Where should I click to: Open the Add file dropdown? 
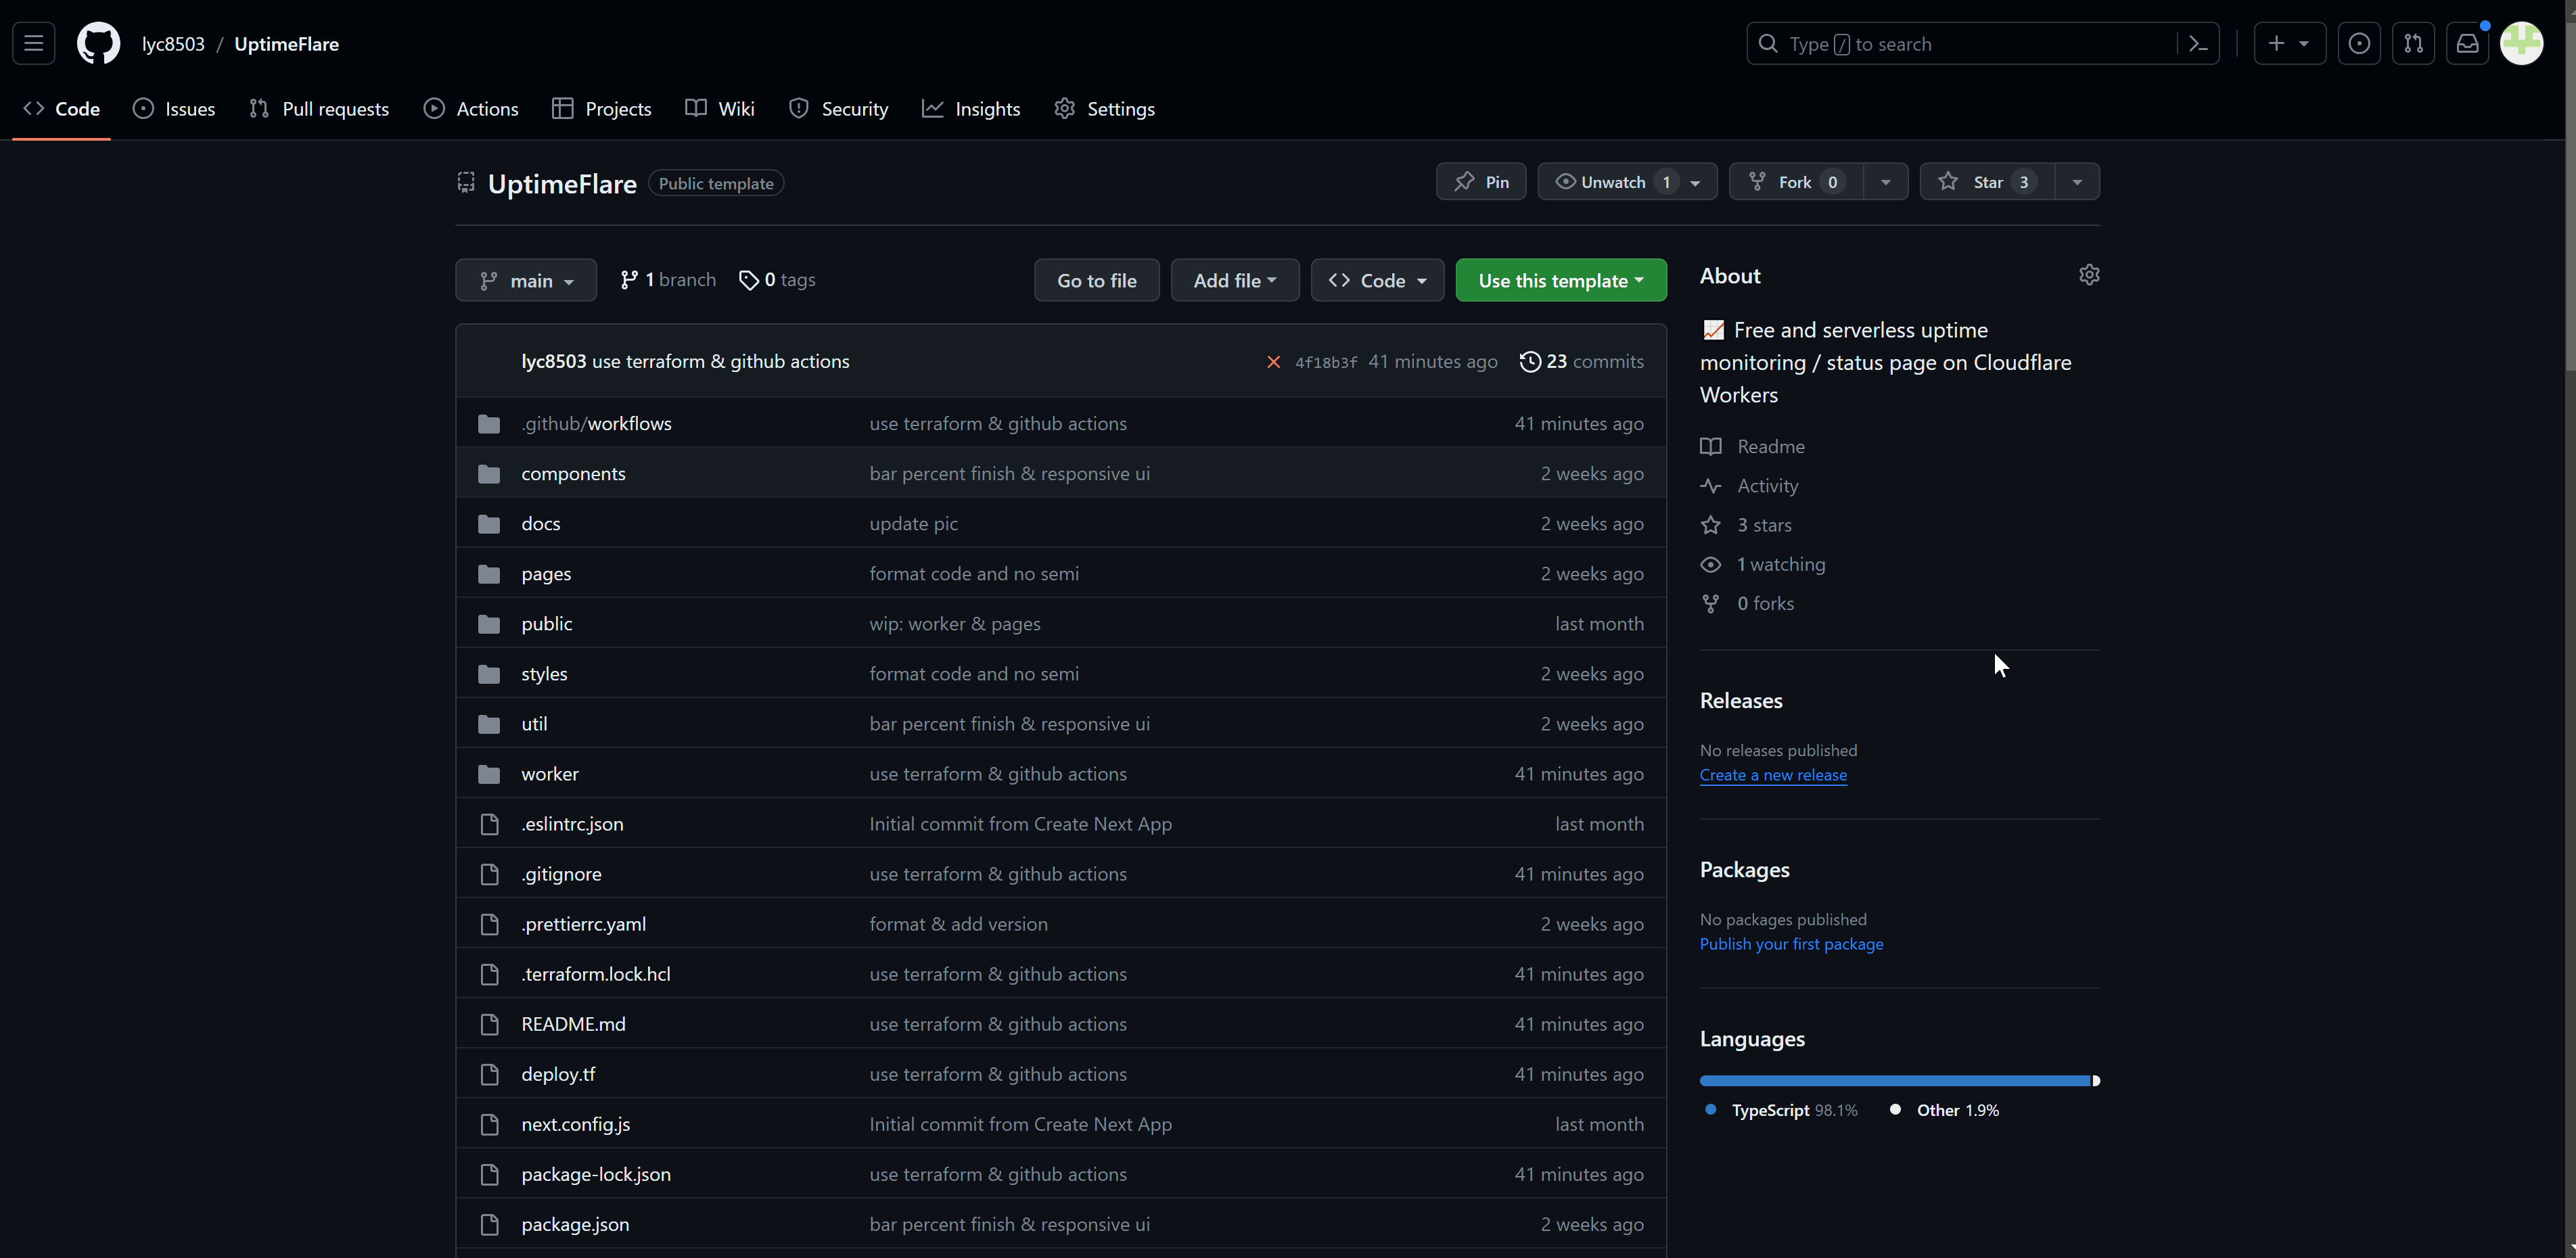(1234, 281)
